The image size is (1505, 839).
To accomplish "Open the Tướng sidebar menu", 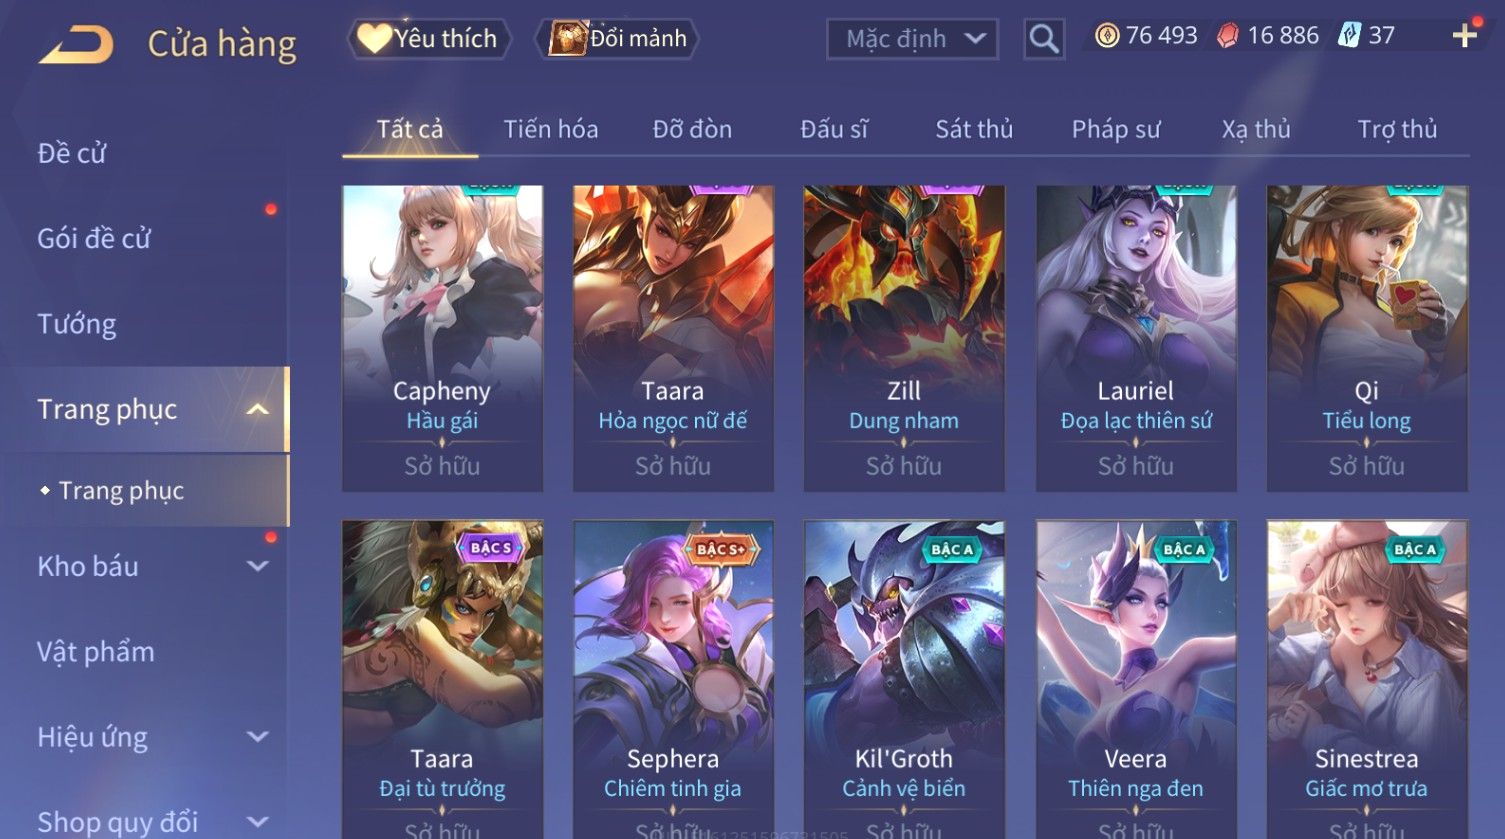I will click(77, 324).
